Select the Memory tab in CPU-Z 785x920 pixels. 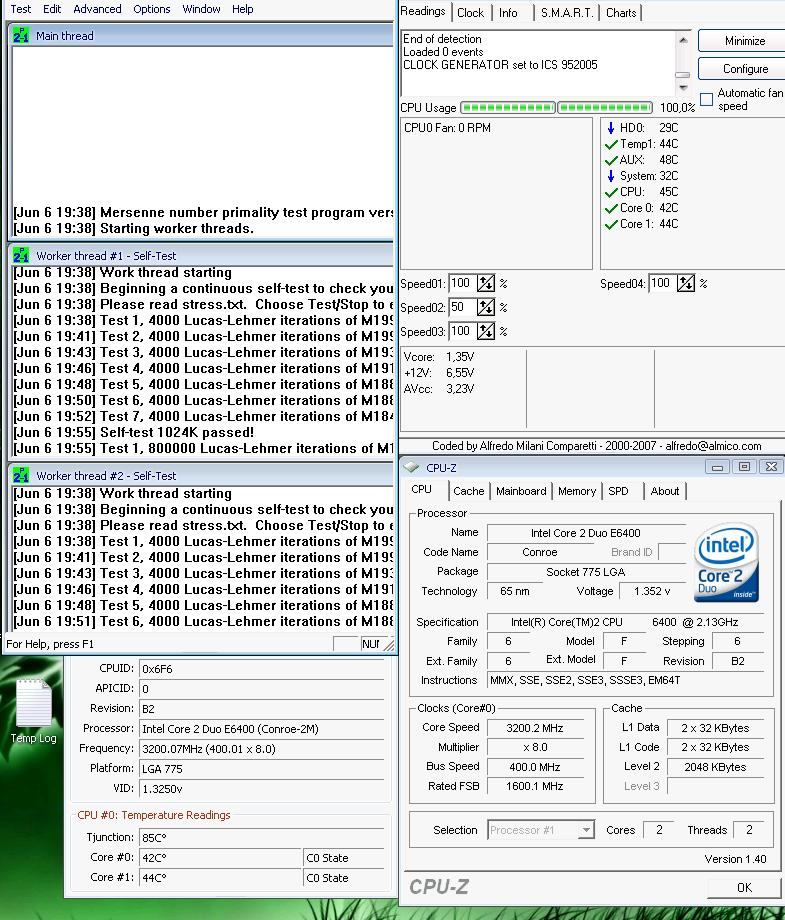(x=577, y=491)
